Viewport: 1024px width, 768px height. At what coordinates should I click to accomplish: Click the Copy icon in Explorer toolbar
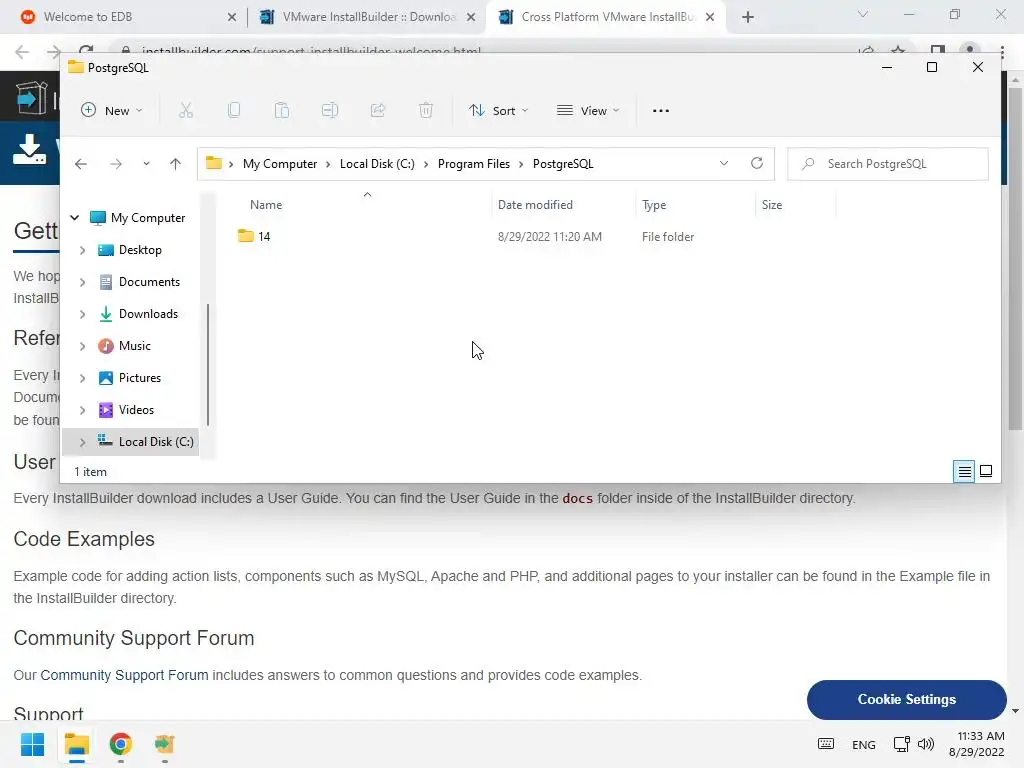(x=234, y=110)
